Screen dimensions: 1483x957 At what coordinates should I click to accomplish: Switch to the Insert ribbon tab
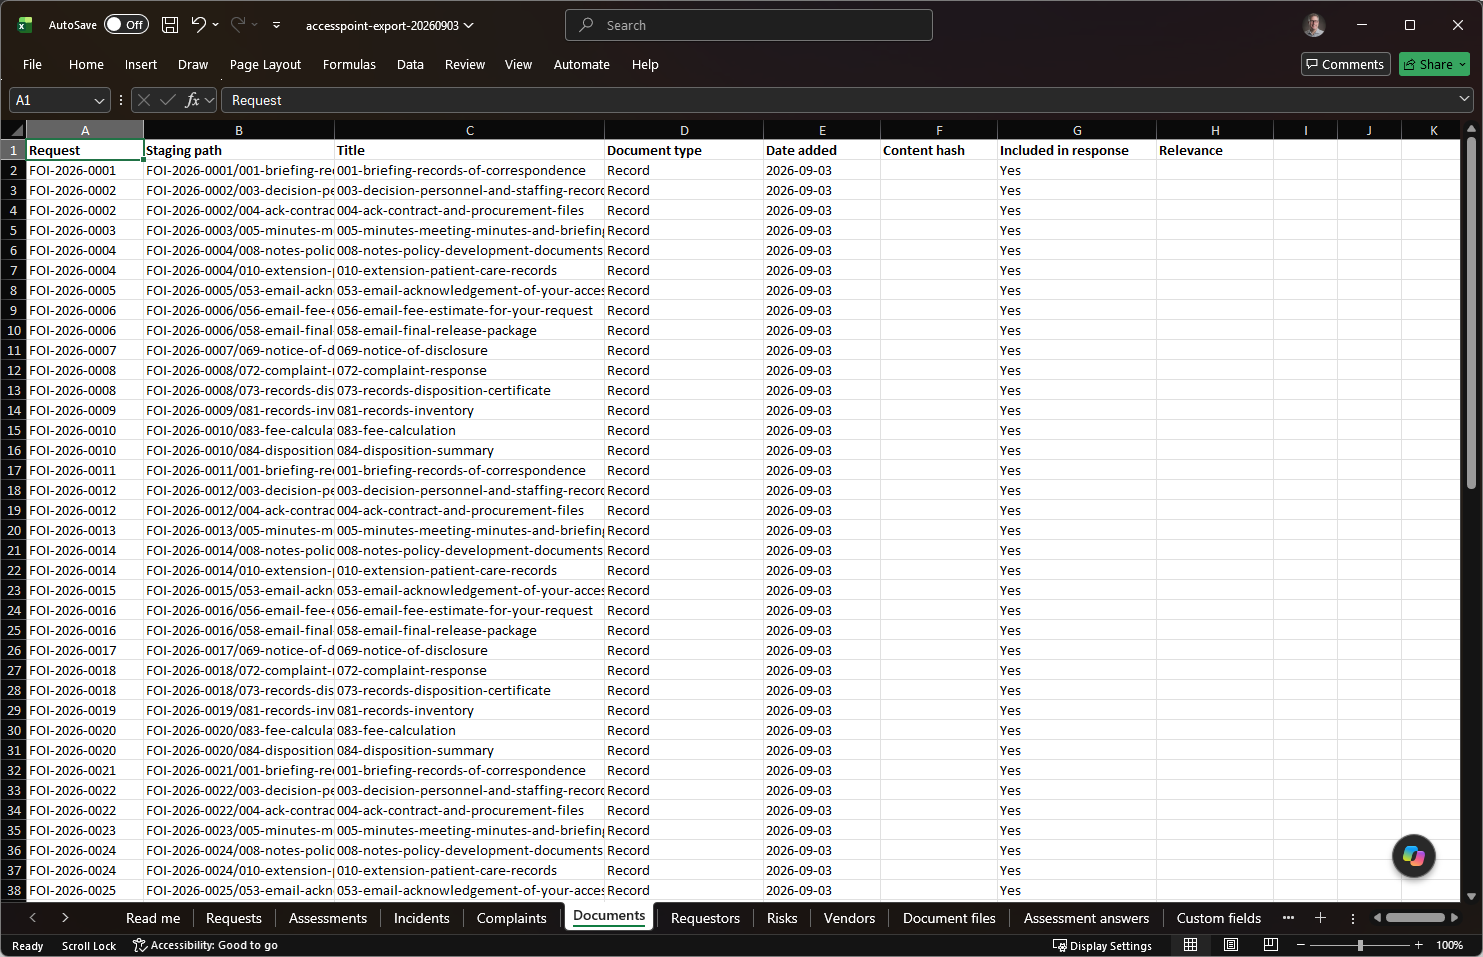pyautogui.click(x=141, y=64)
